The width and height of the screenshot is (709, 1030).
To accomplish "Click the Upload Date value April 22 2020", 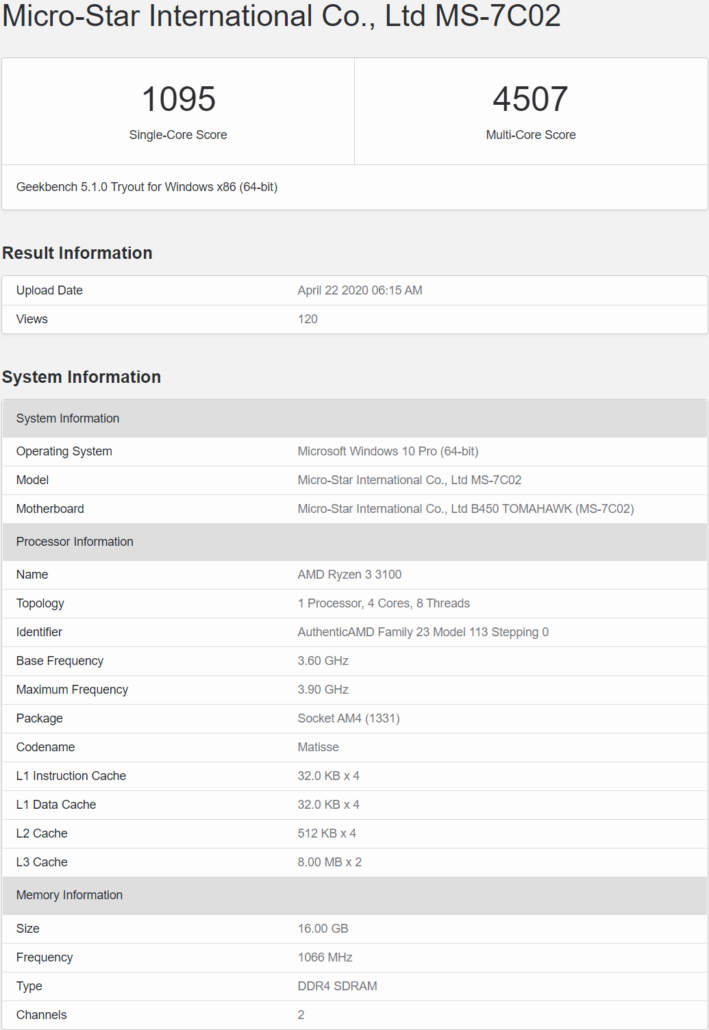I will click(360, 291).
